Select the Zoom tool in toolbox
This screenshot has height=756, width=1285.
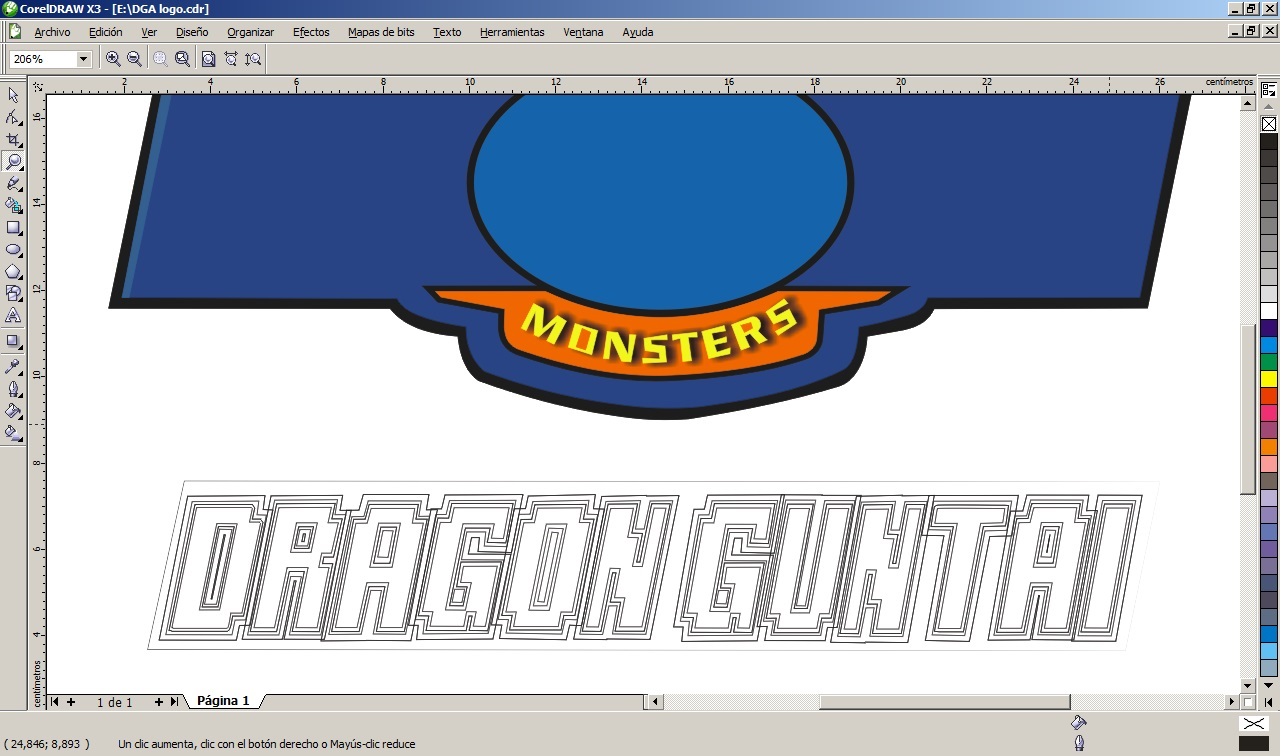pyautogui.click(x=13, y=161)
